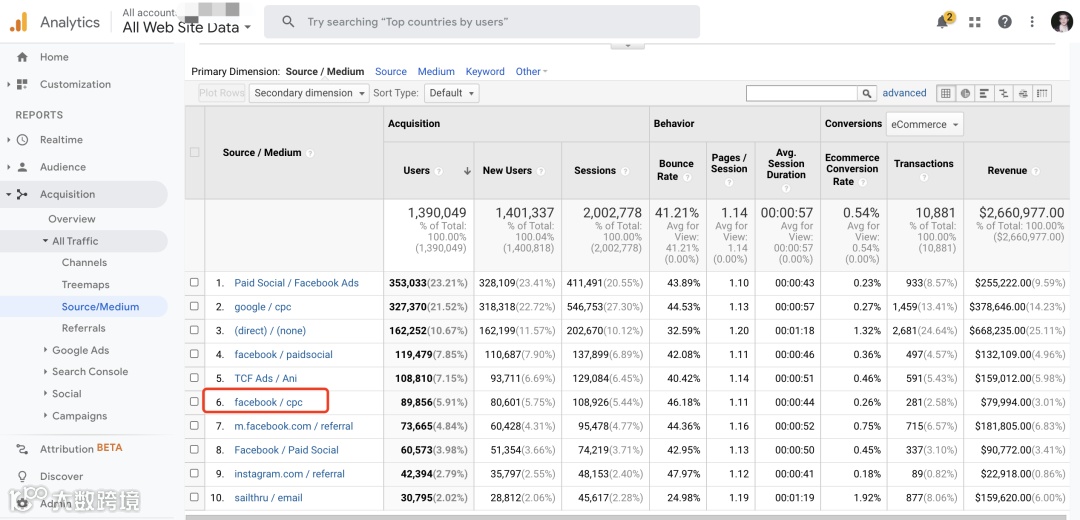Screen dimensions: 1080x520
Task: Open the user profile avatar
Action: pos(1061,21)
